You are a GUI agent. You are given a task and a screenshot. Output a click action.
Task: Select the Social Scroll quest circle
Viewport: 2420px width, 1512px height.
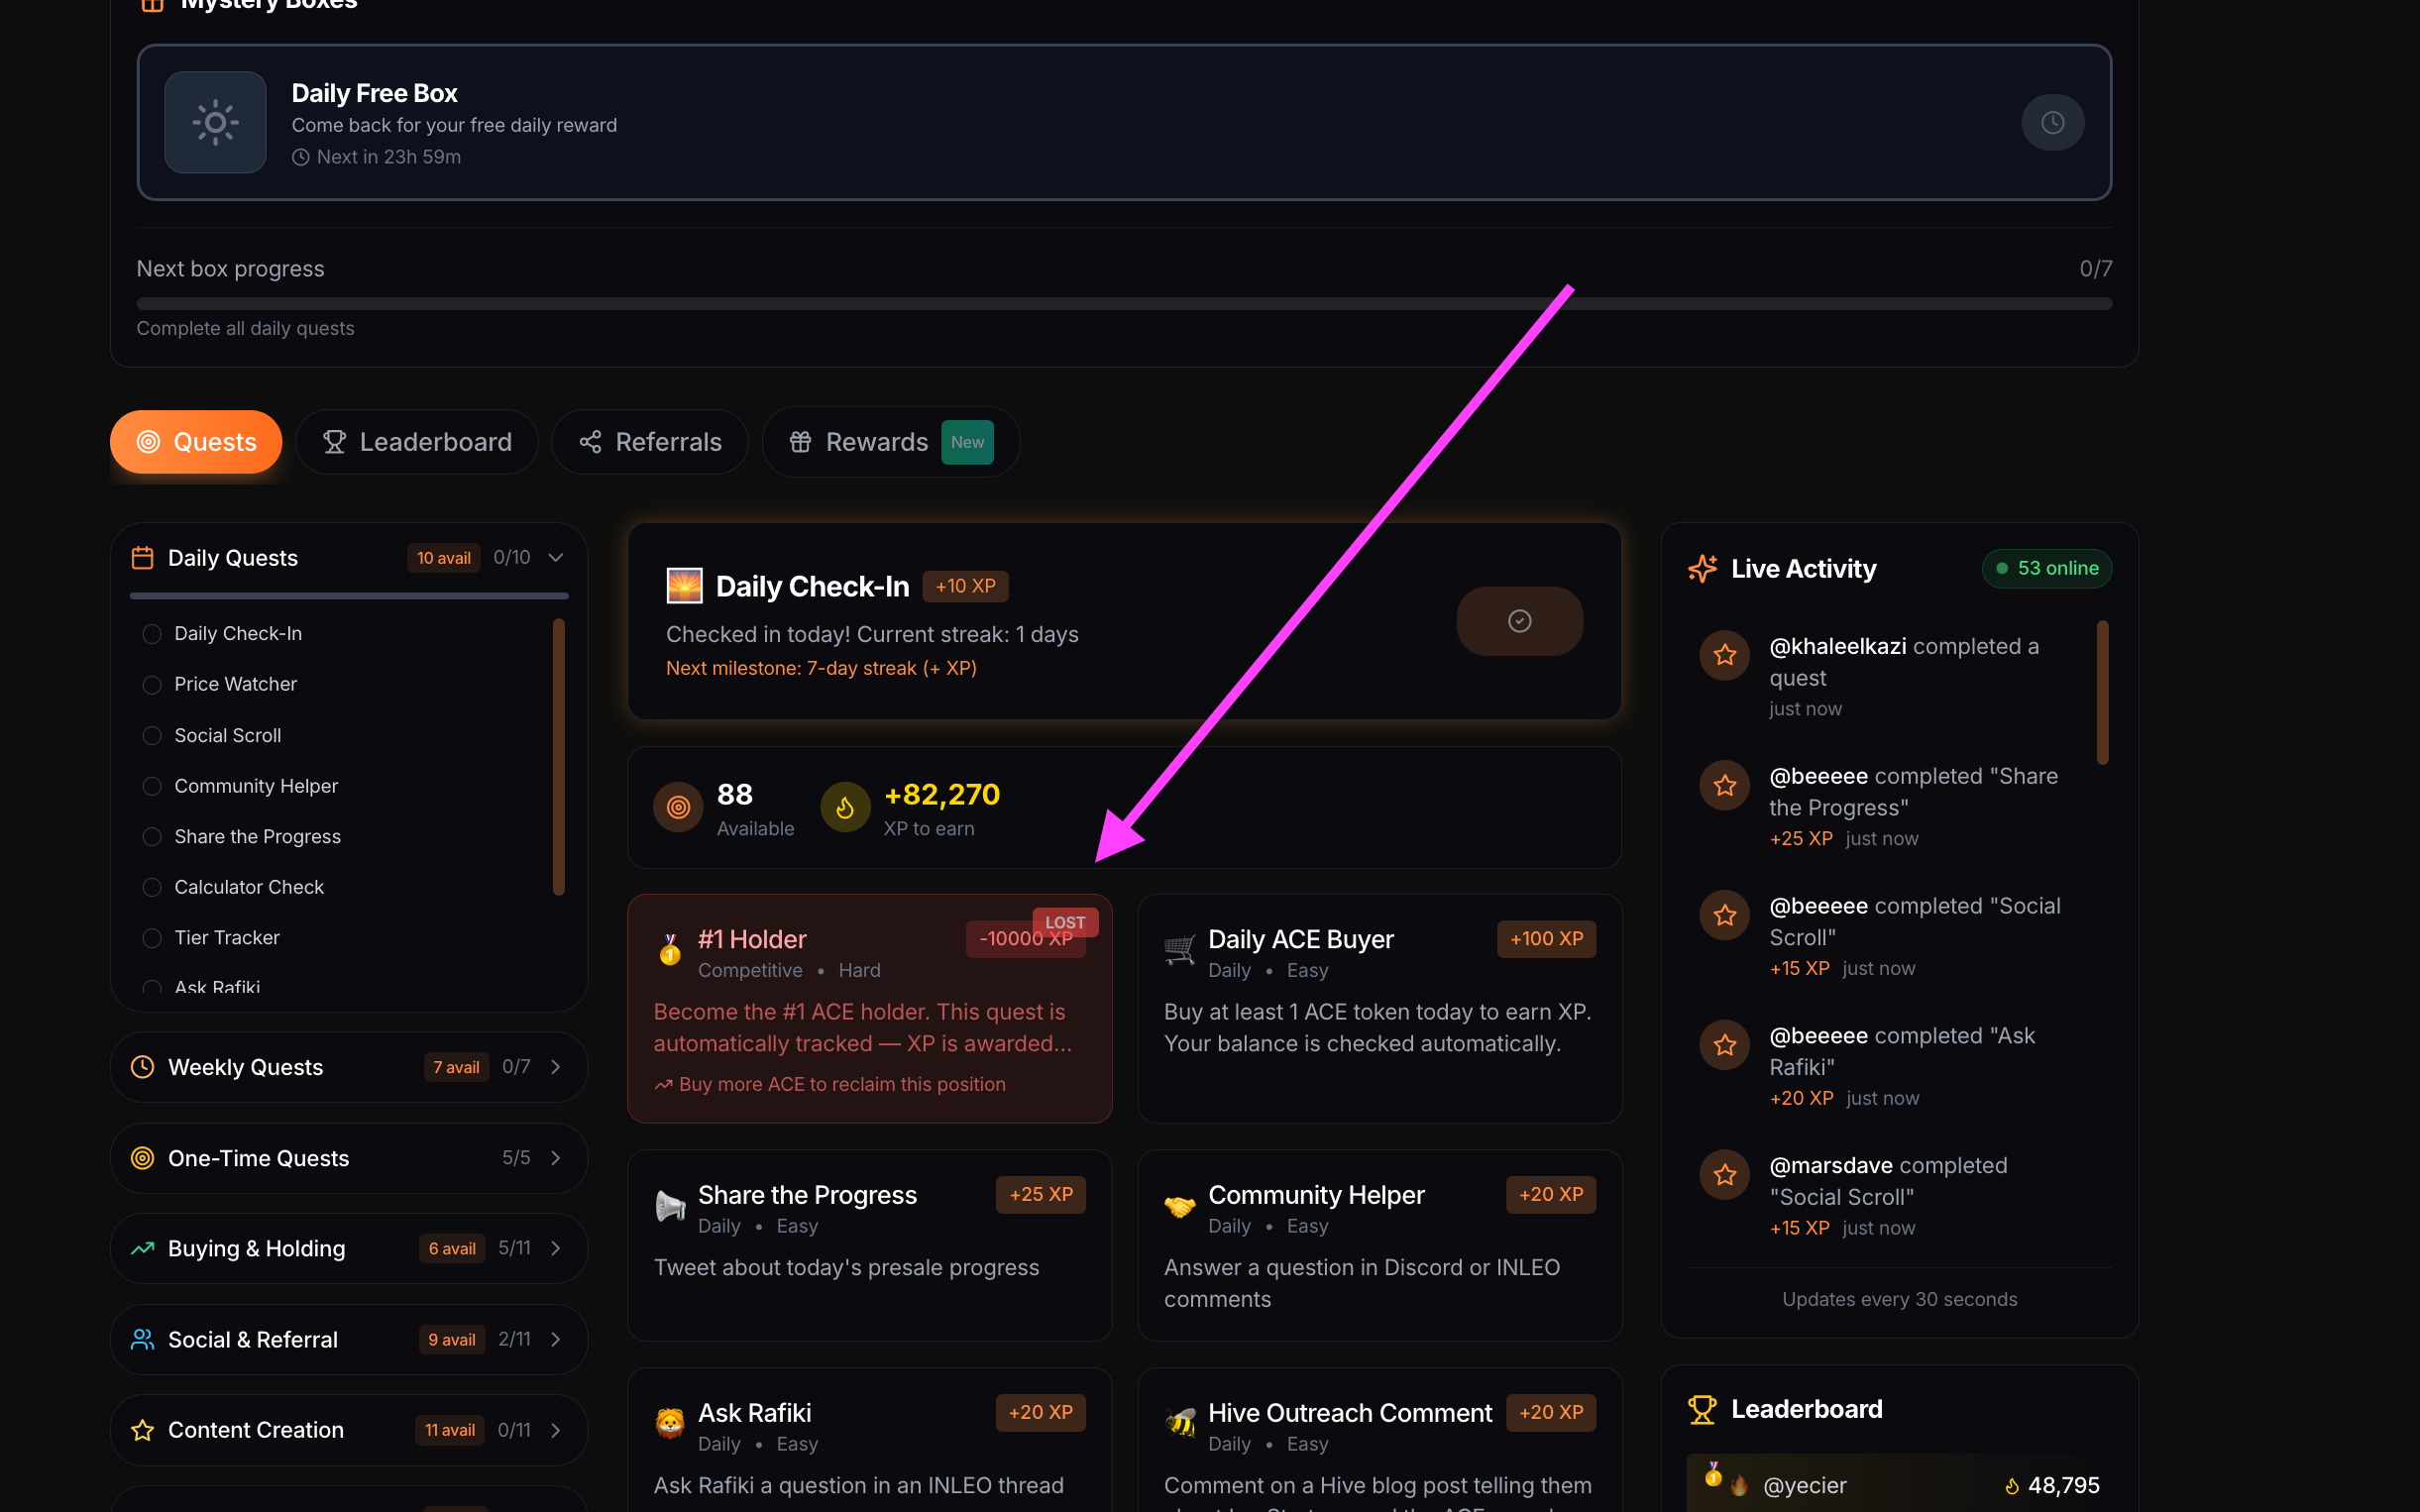[x=151, y=735]
